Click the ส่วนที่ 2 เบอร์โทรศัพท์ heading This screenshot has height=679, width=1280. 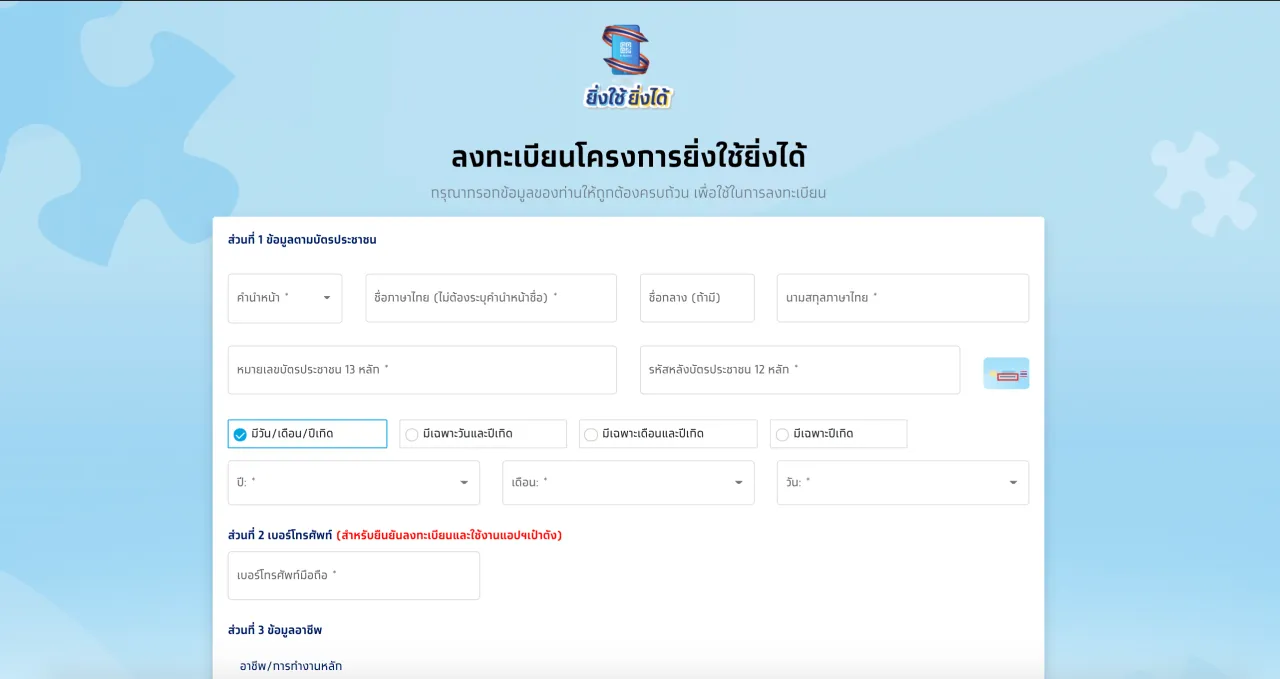pyautogui.click(x=280, y=535)
